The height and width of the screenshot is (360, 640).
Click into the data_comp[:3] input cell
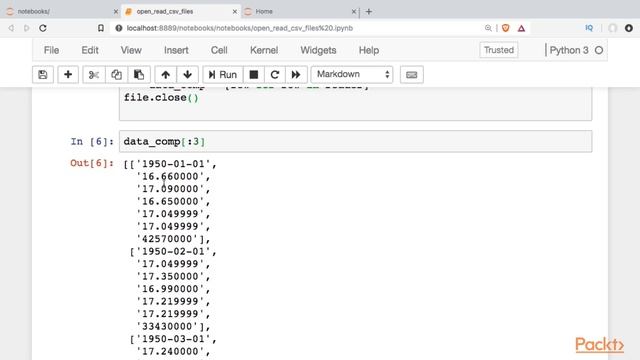tap(356, 141)
